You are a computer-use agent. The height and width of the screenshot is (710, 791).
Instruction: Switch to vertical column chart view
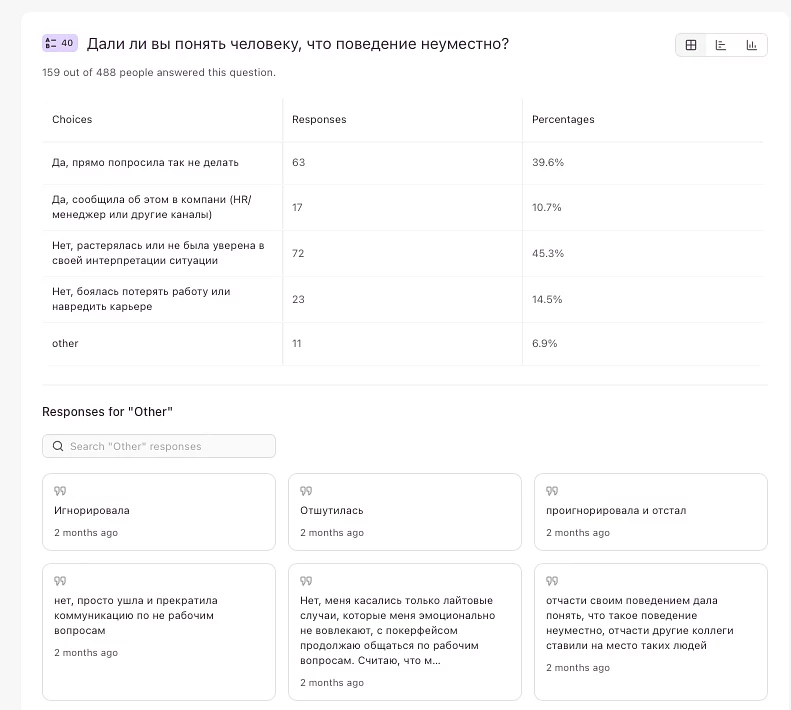[x=751, y=45]
